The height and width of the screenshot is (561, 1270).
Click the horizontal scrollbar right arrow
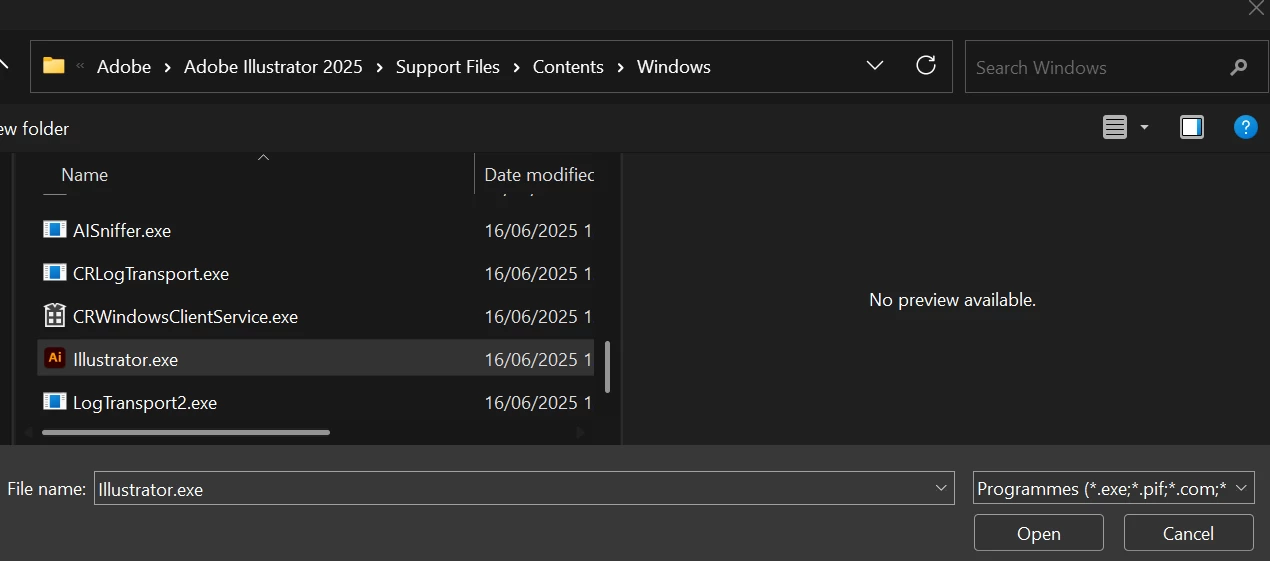tap(581, 432)
